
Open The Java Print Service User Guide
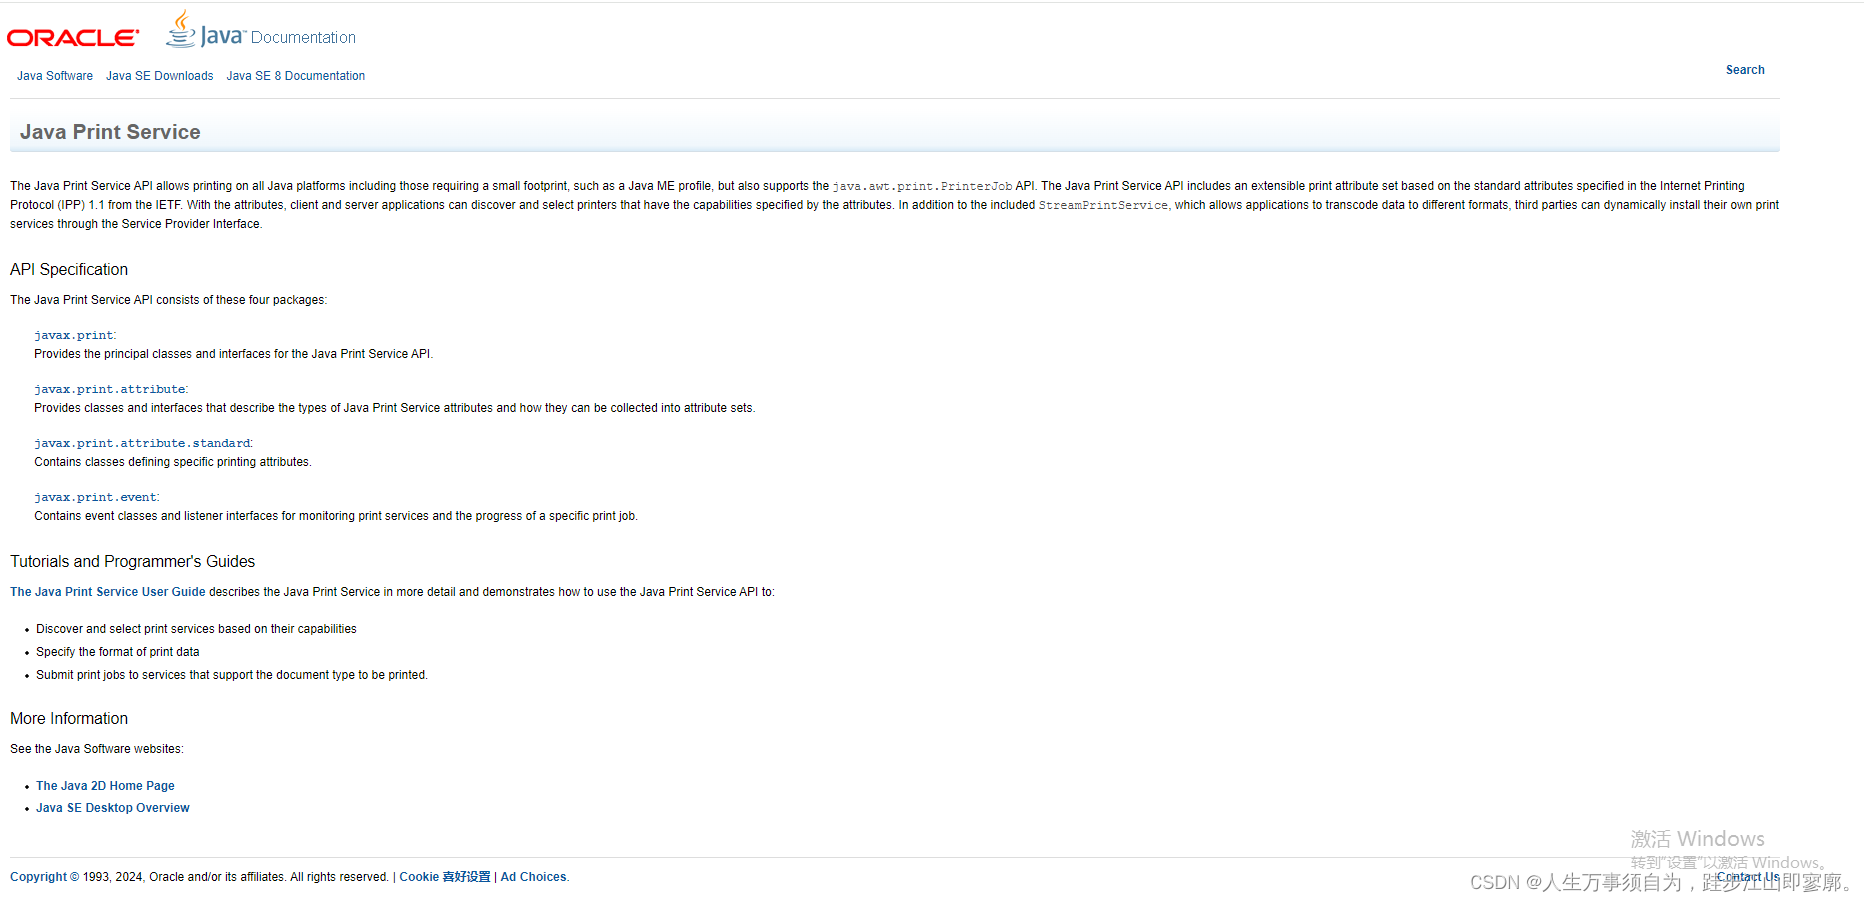pos(108,592)
